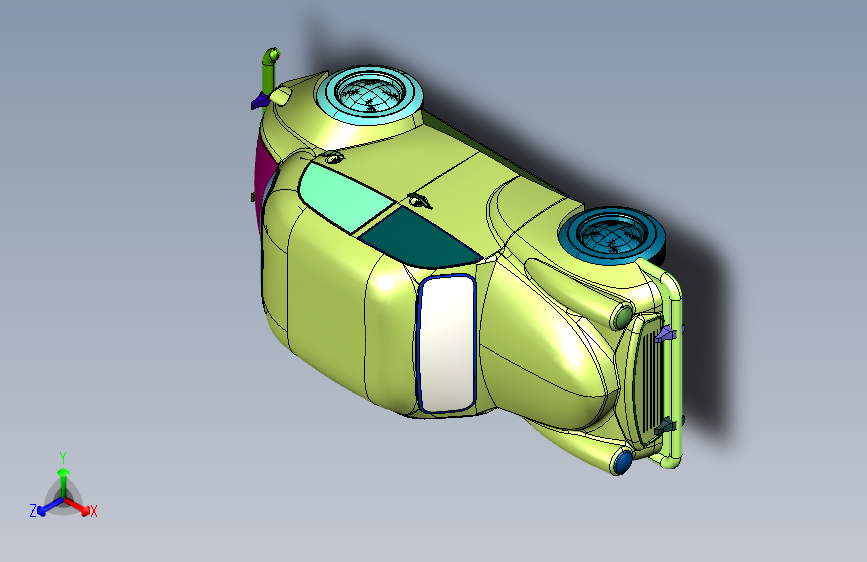Select the white door panel on the car

tap(447, 344)
